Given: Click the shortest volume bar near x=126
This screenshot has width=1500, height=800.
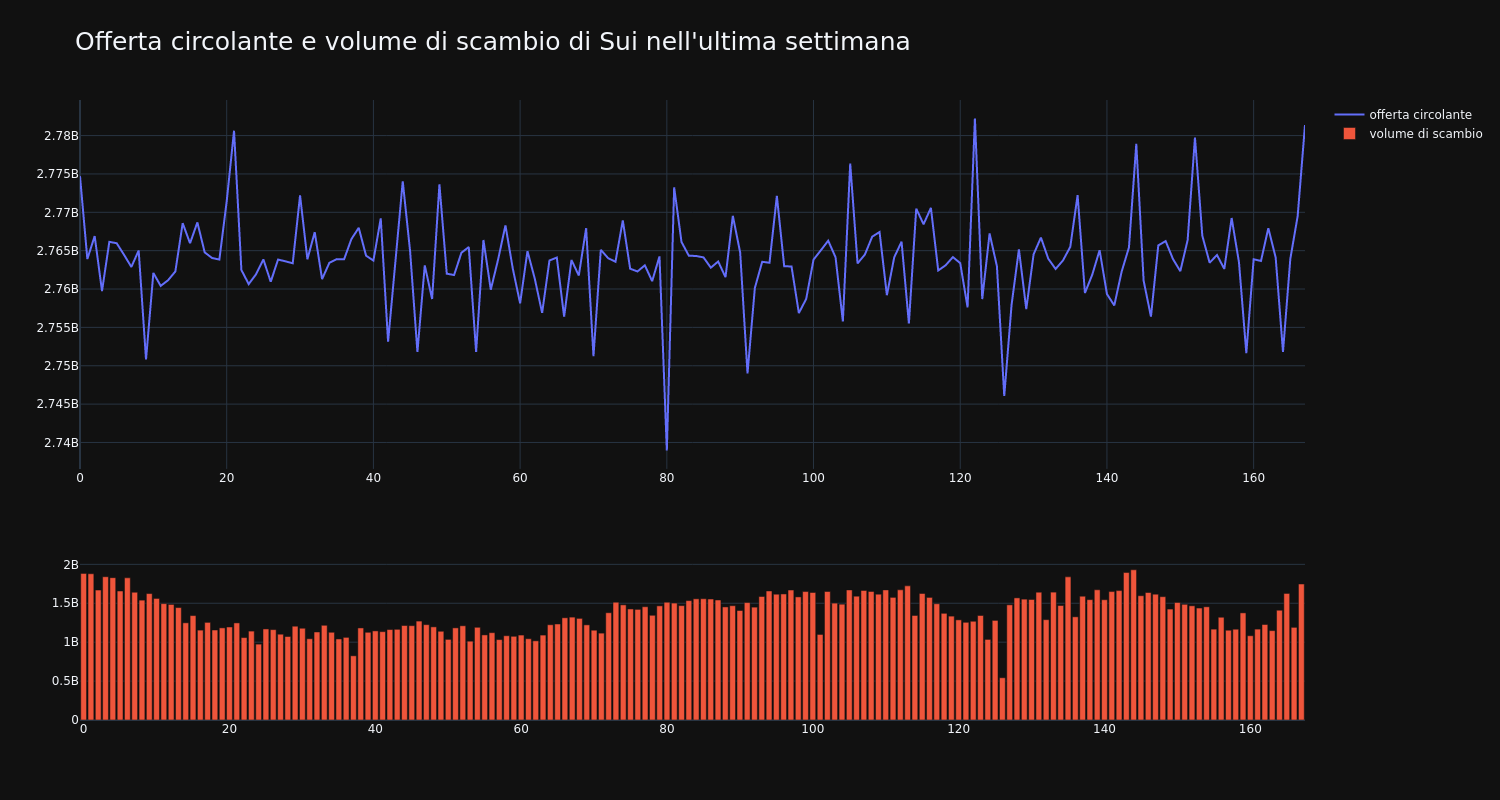Looking at the screenshot, I should tap(1002, 698).
